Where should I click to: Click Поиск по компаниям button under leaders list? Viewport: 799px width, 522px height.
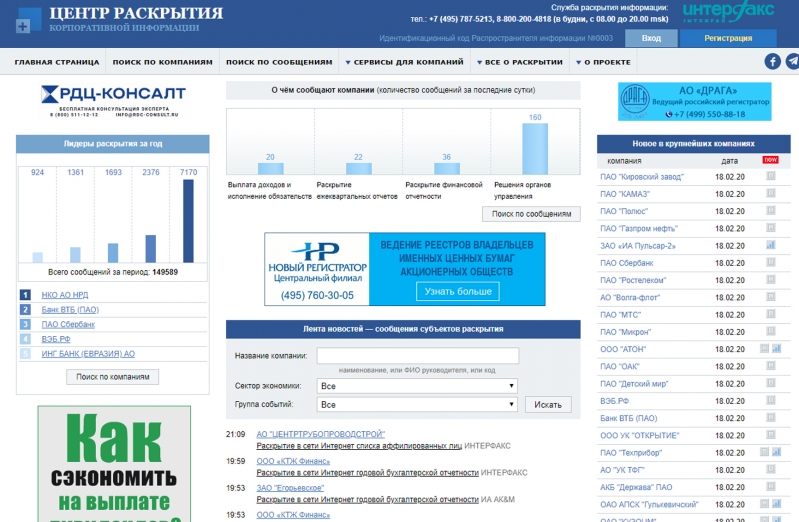113,377
